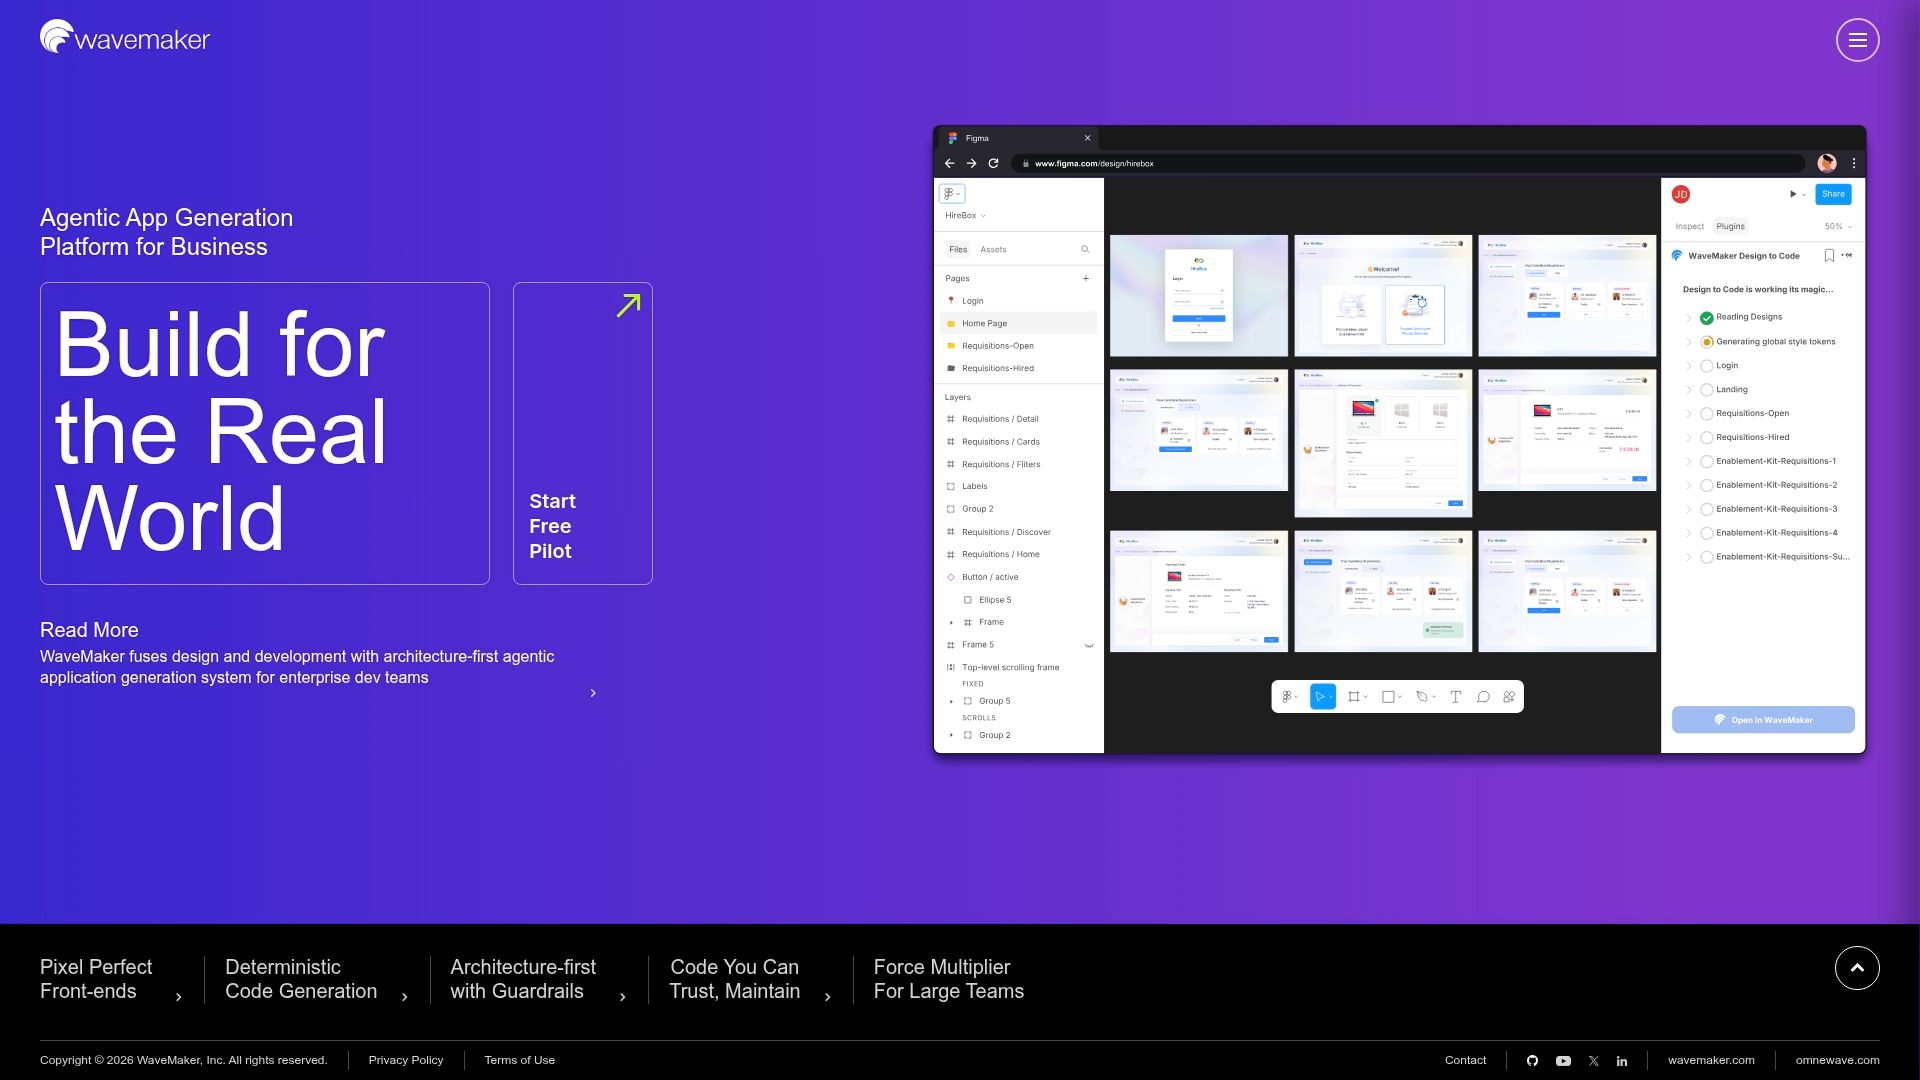Open the LinkedIn icon in footer

1622,1061
